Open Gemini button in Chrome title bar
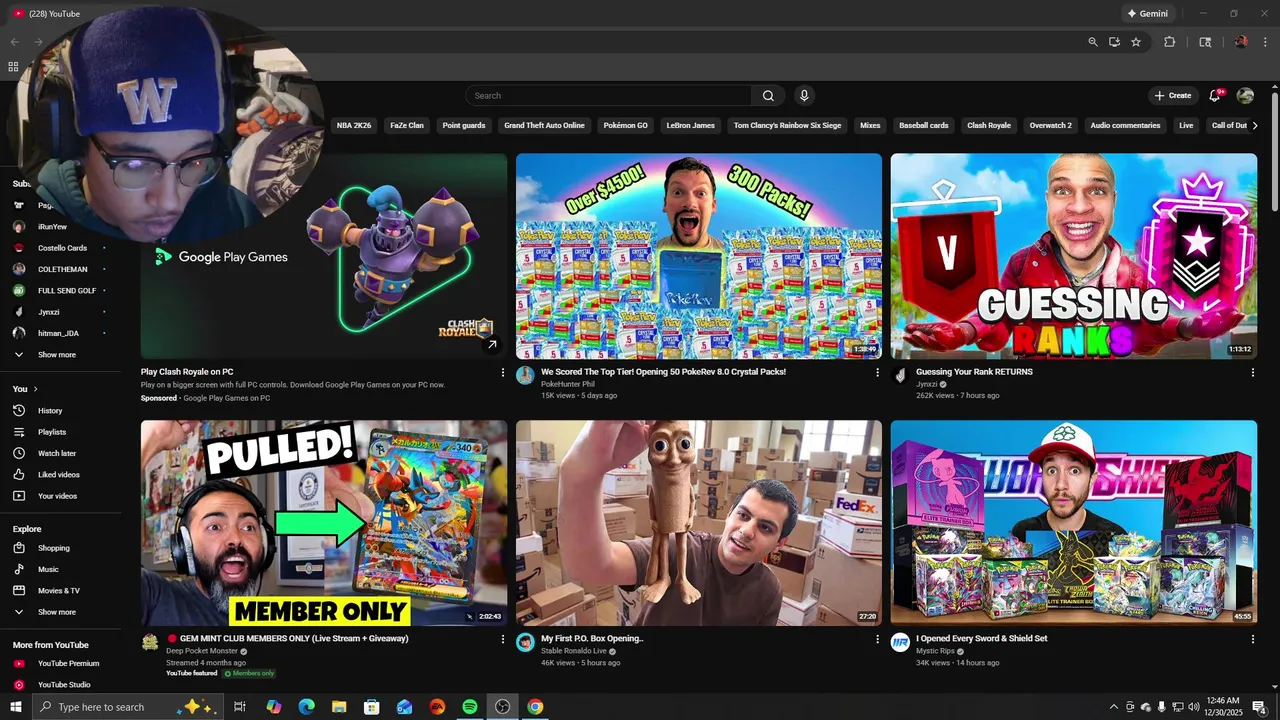1280x720 pixels. tap(1146, 14)
